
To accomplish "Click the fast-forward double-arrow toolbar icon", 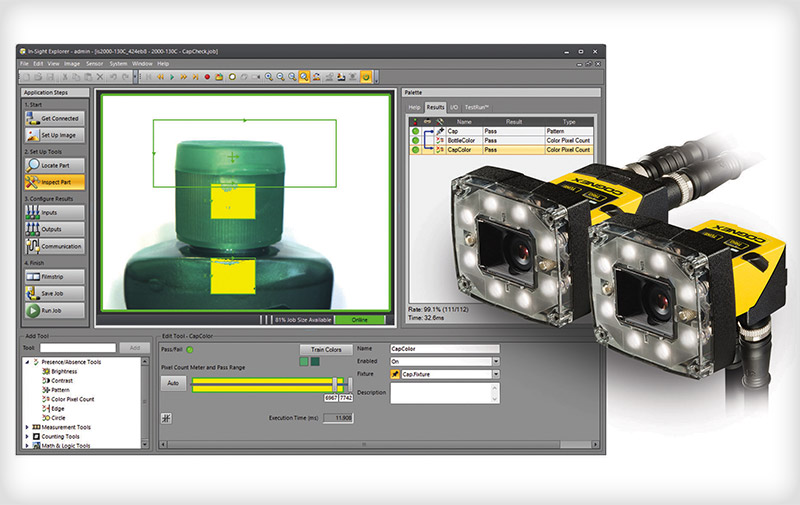I will pos(184,77).
